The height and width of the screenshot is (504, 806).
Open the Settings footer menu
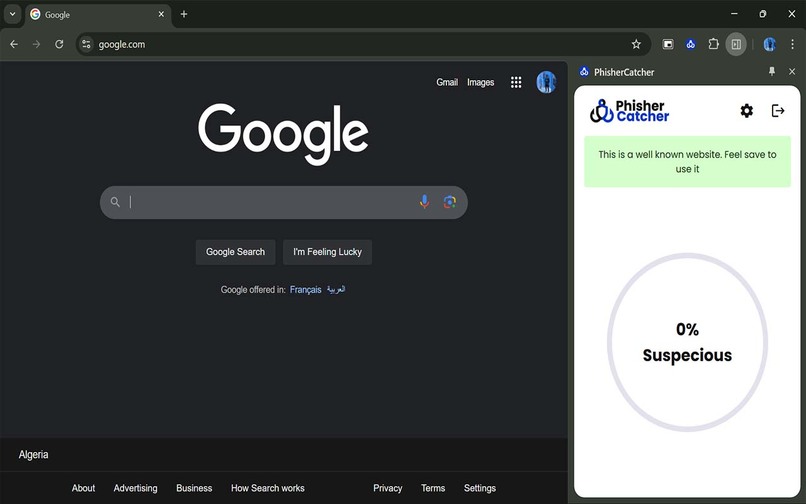(x=480, y=488)
